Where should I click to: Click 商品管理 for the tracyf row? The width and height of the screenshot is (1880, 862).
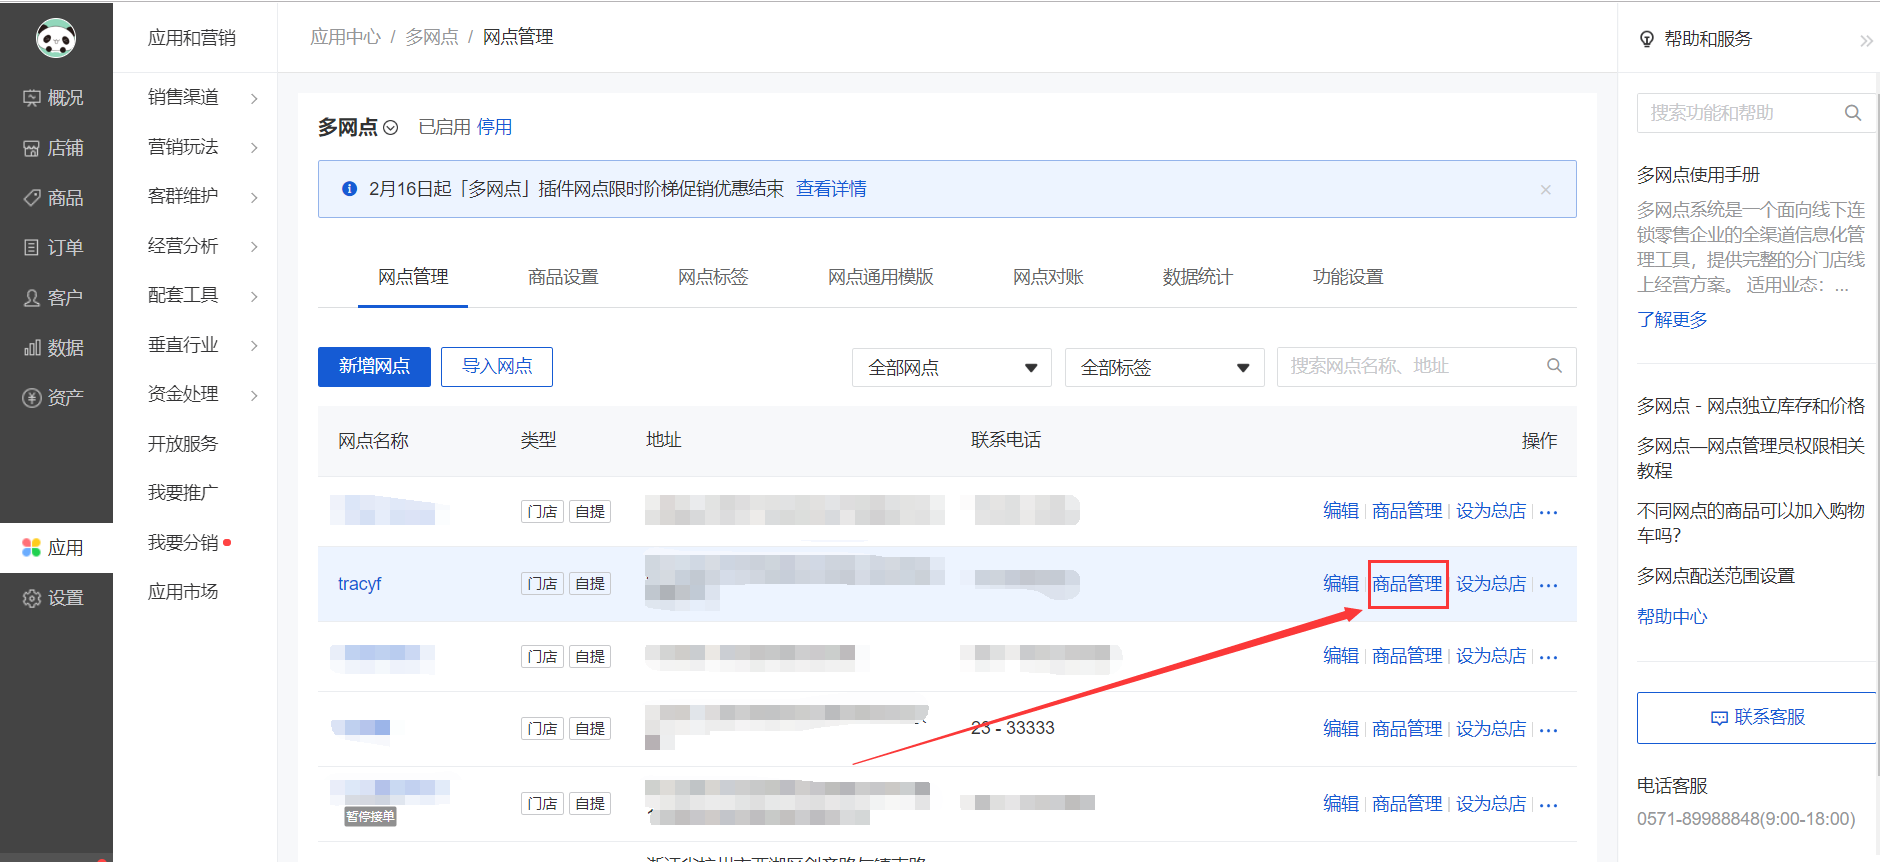[x=1407, y=584]
